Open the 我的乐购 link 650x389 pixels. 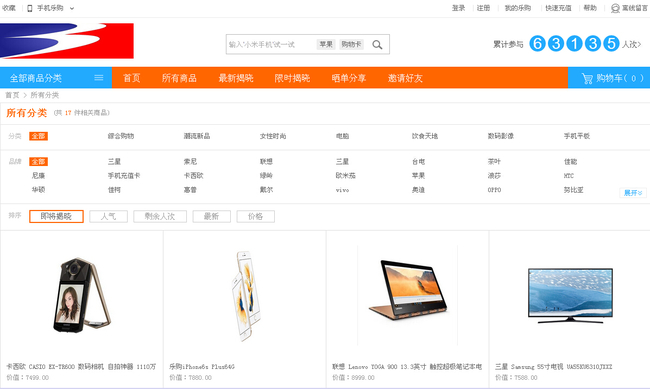coord(517,8)
